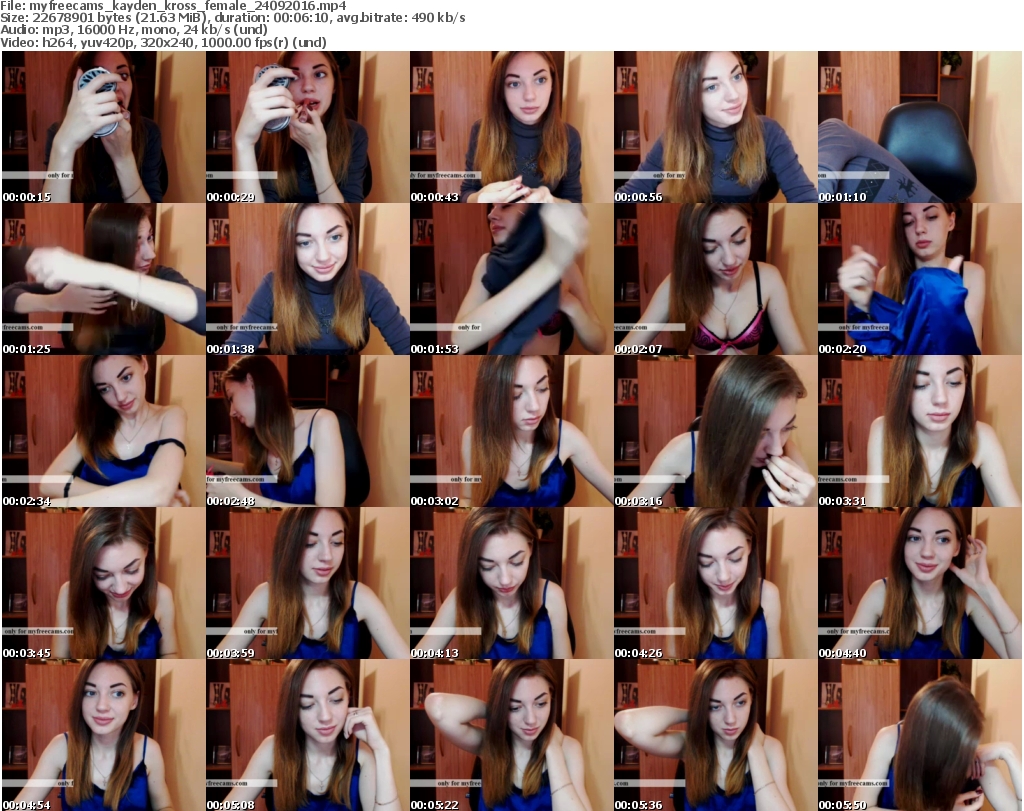Click the thumbnail timestamped 00:02:48

click(308, 431)
